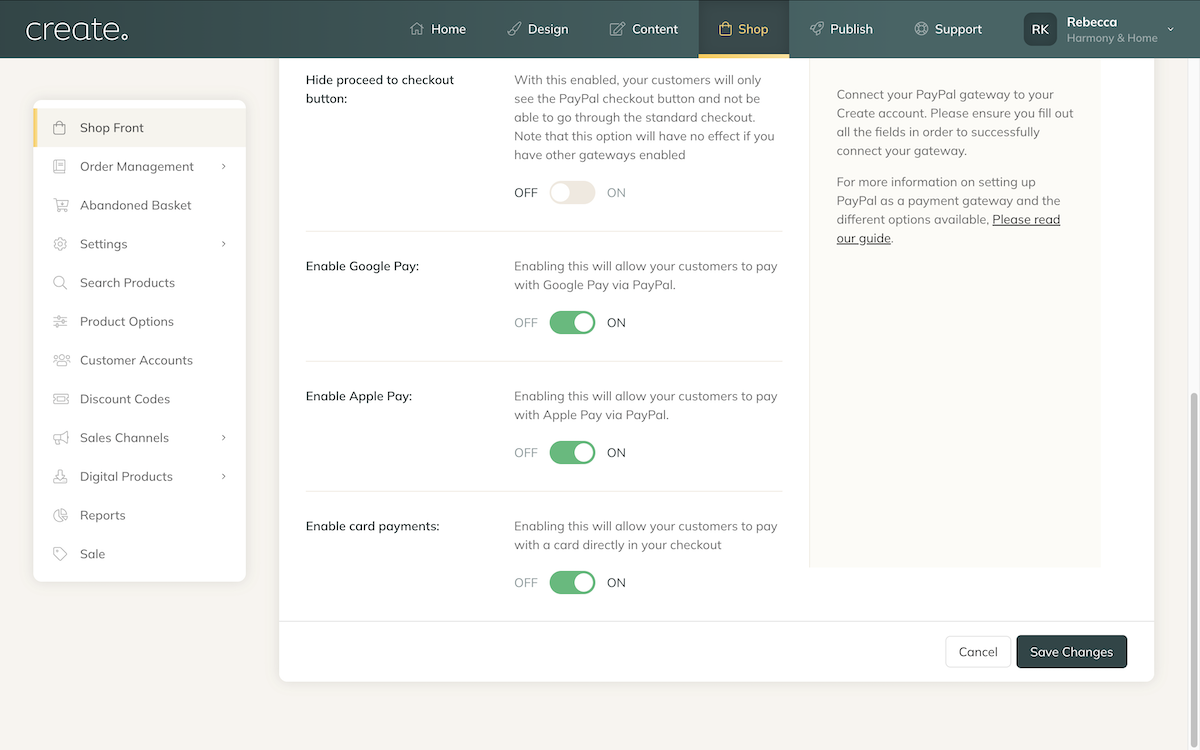1200x750 pixels.
Task: Click the Shop bag icon in navbar
Action: coord(725,29)
